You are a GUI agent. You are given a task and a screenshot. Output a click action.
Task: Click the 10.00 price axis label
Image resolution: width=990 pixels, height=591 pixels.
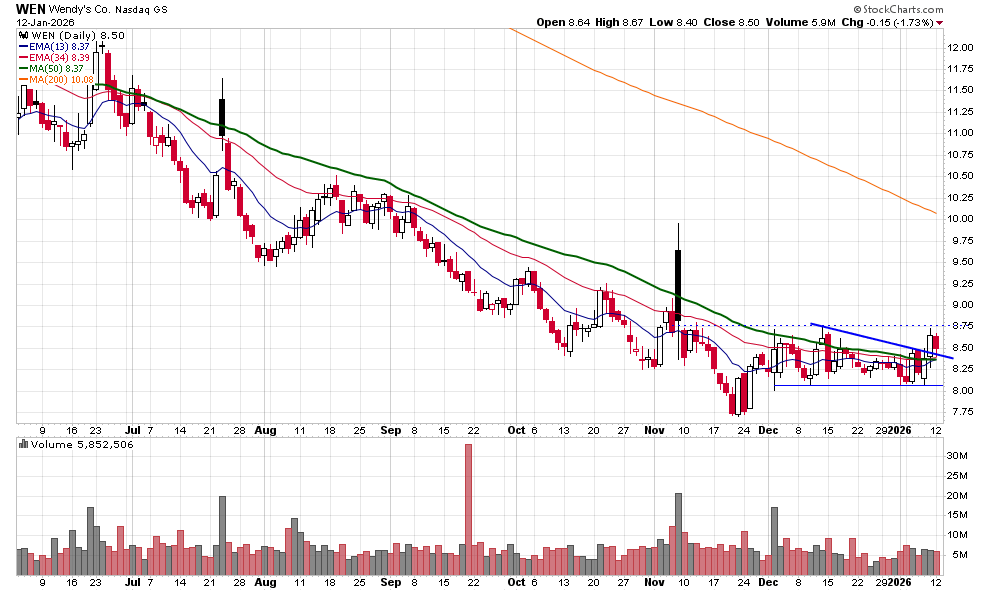pos(960,219)
